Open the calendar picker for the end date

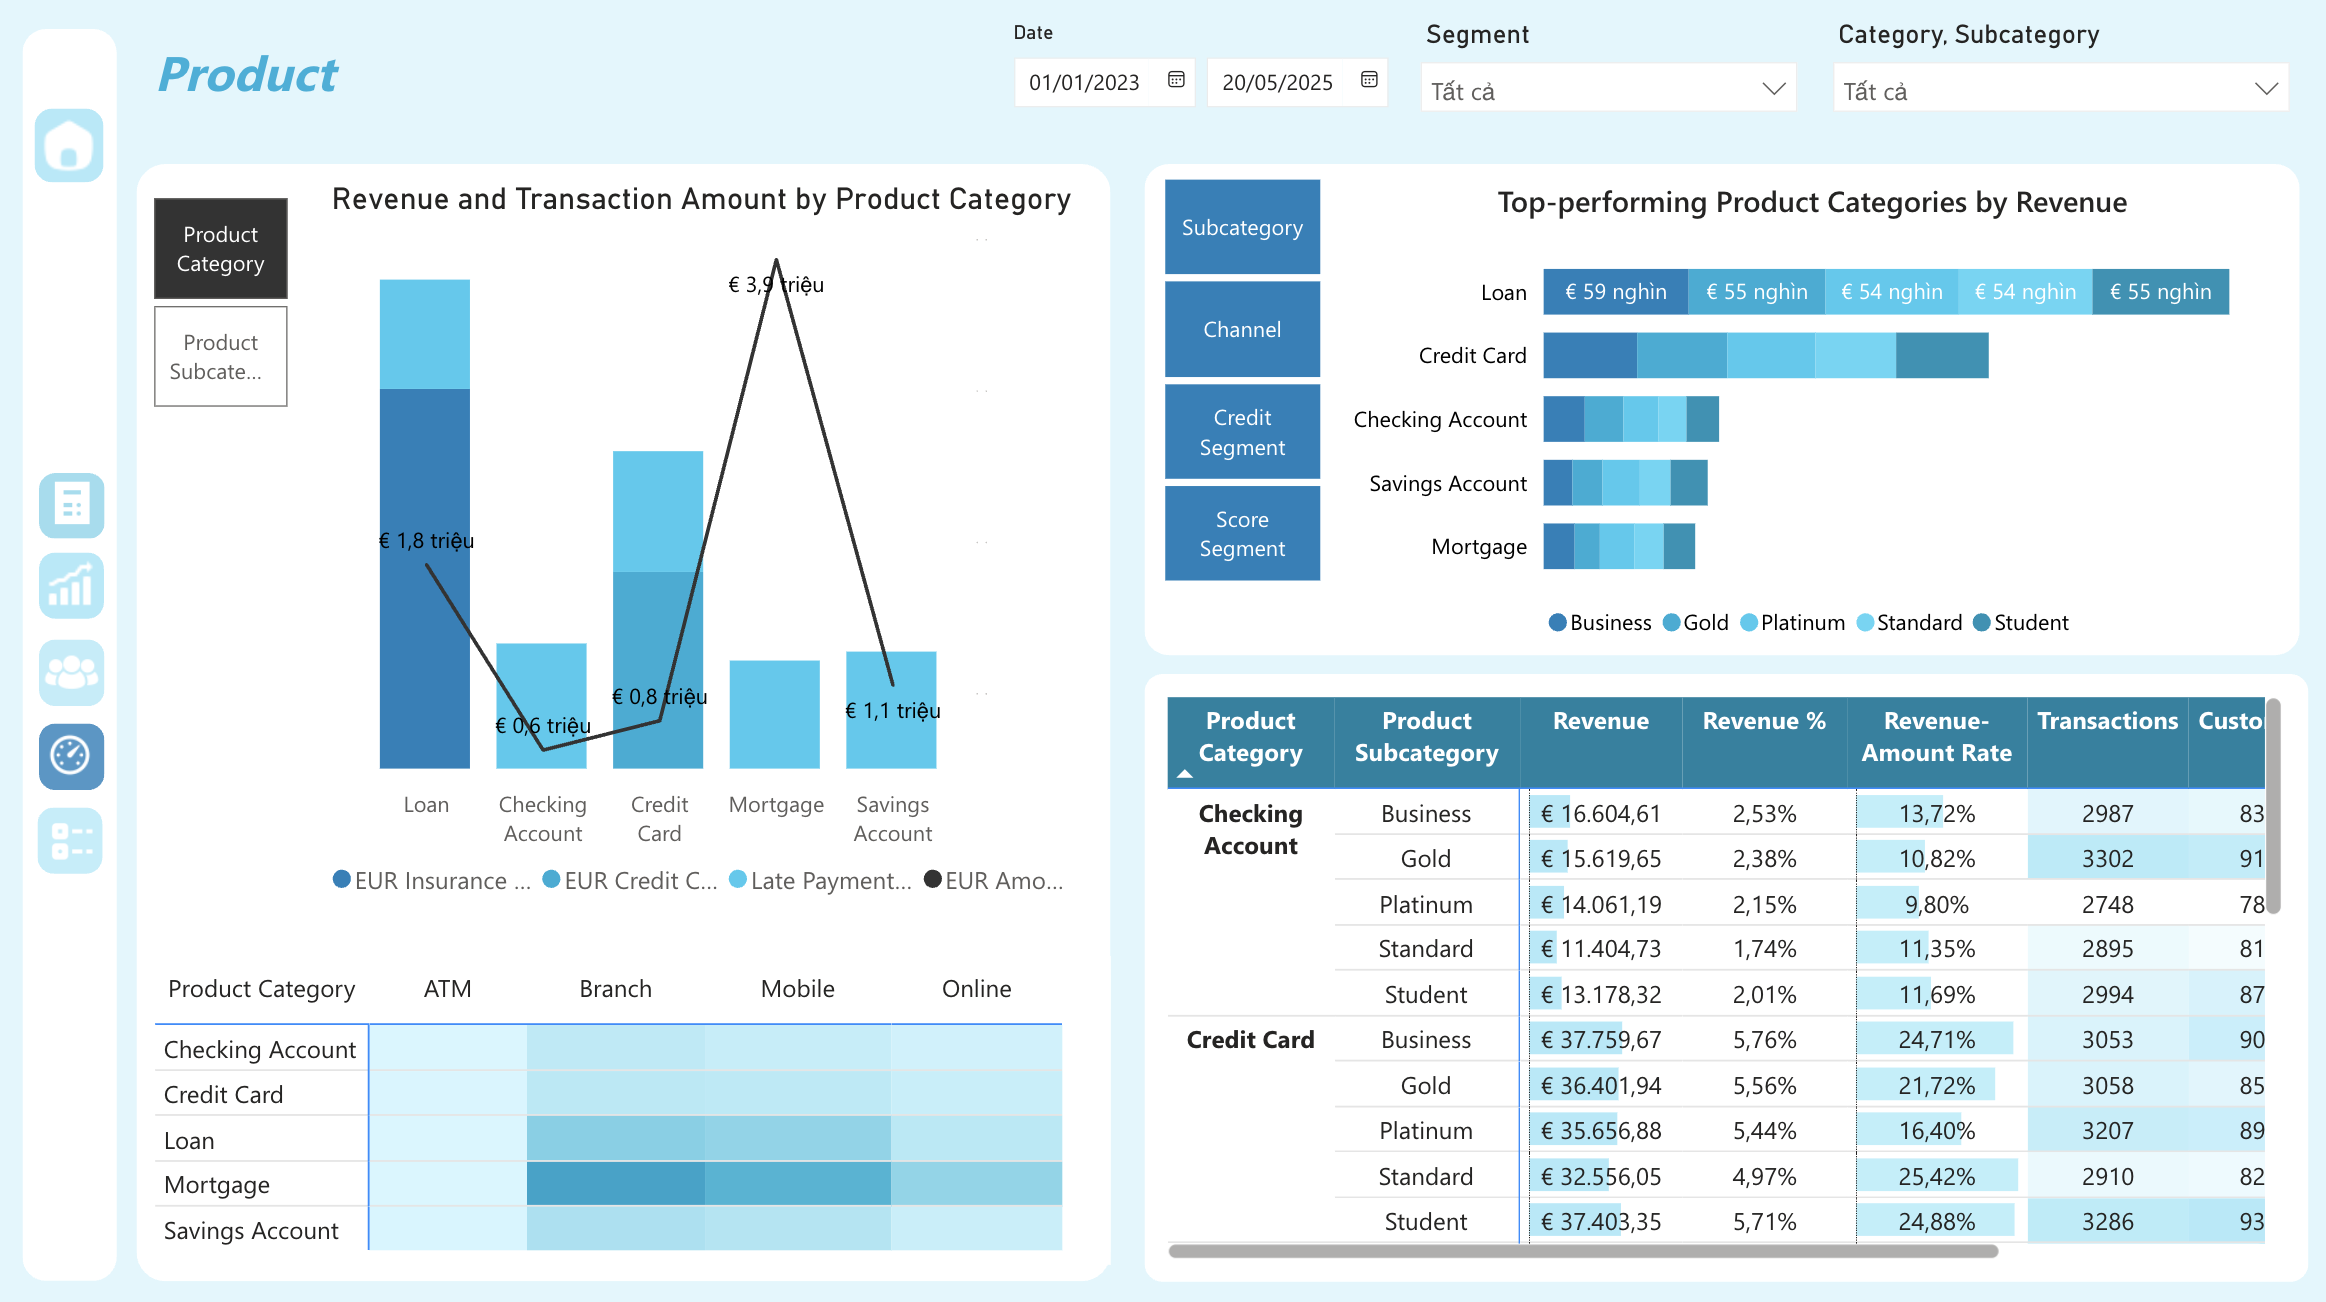(x=1367, y=82)
